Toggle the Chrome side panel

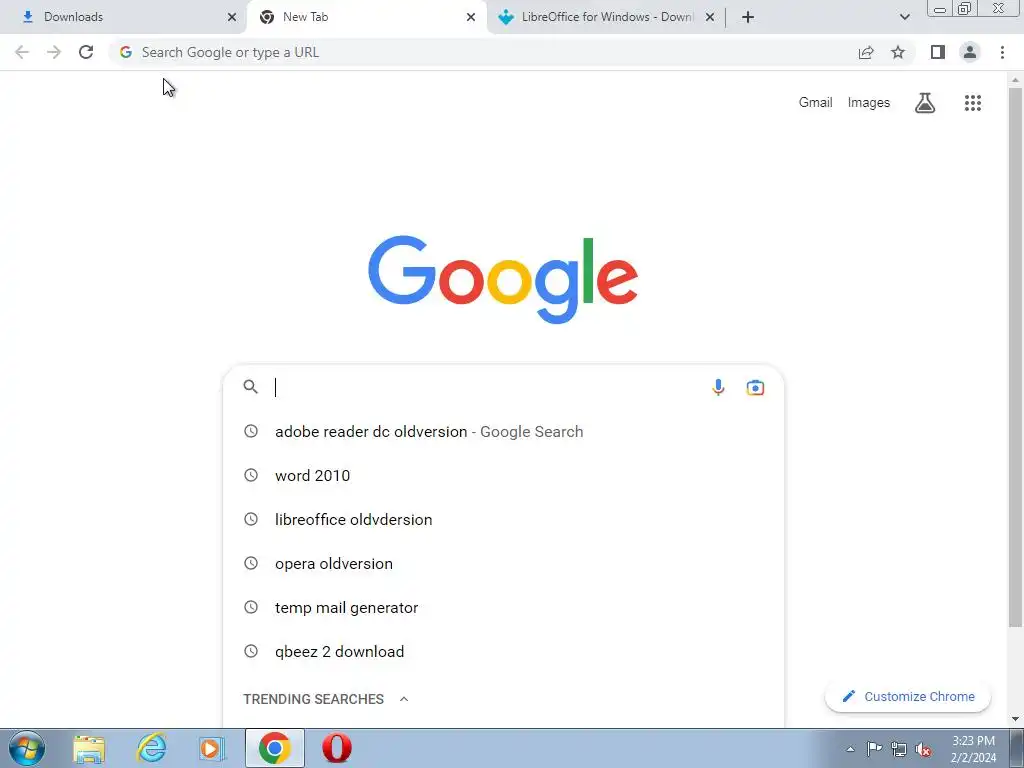tap(938, 52)
